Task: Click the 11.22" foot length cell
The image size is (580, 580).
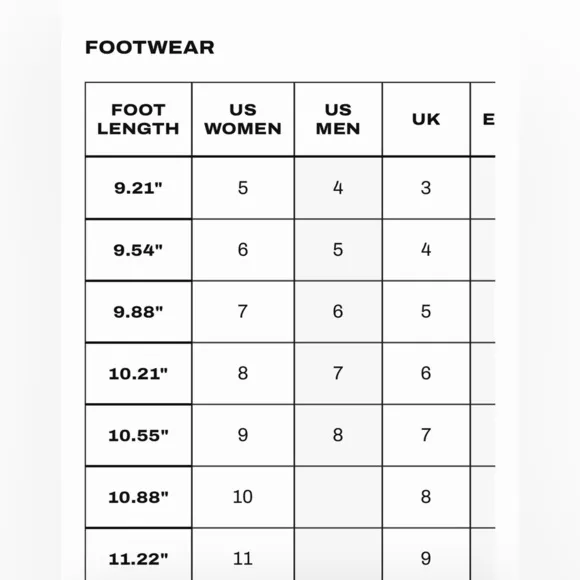Action: [x=138, y=554]
